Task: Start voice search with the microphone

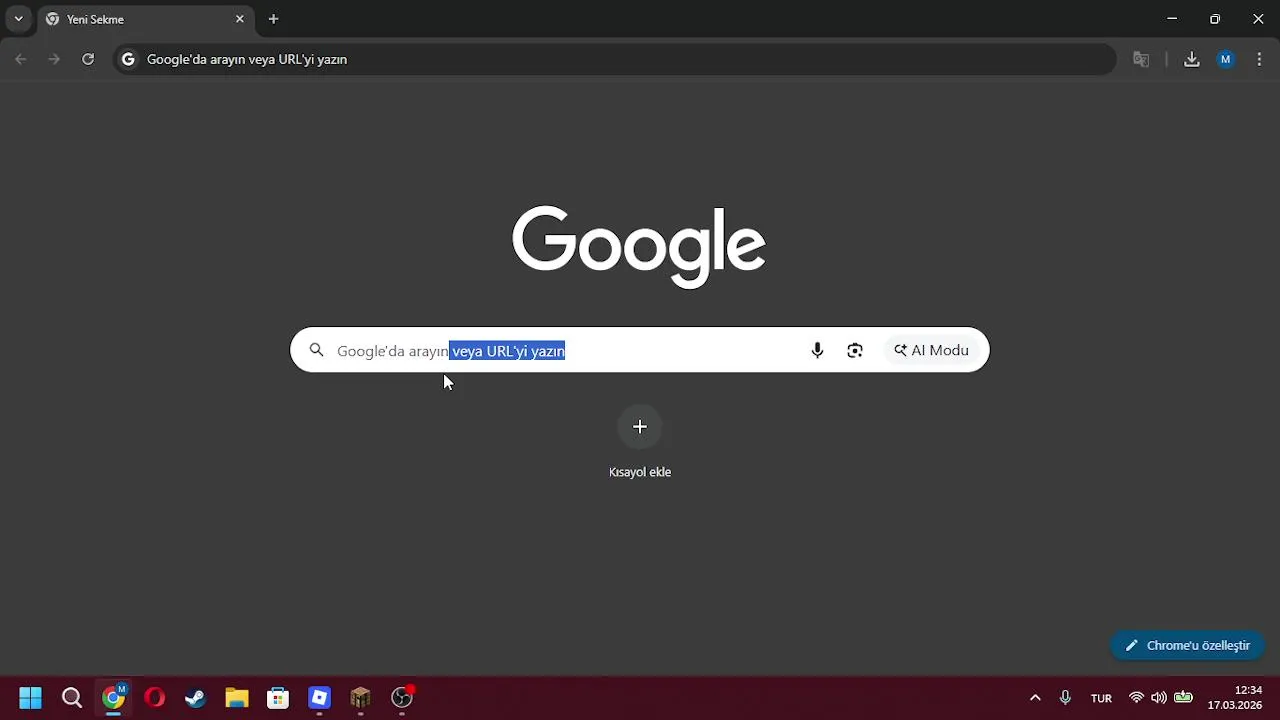Action: [x=817, y=350]
